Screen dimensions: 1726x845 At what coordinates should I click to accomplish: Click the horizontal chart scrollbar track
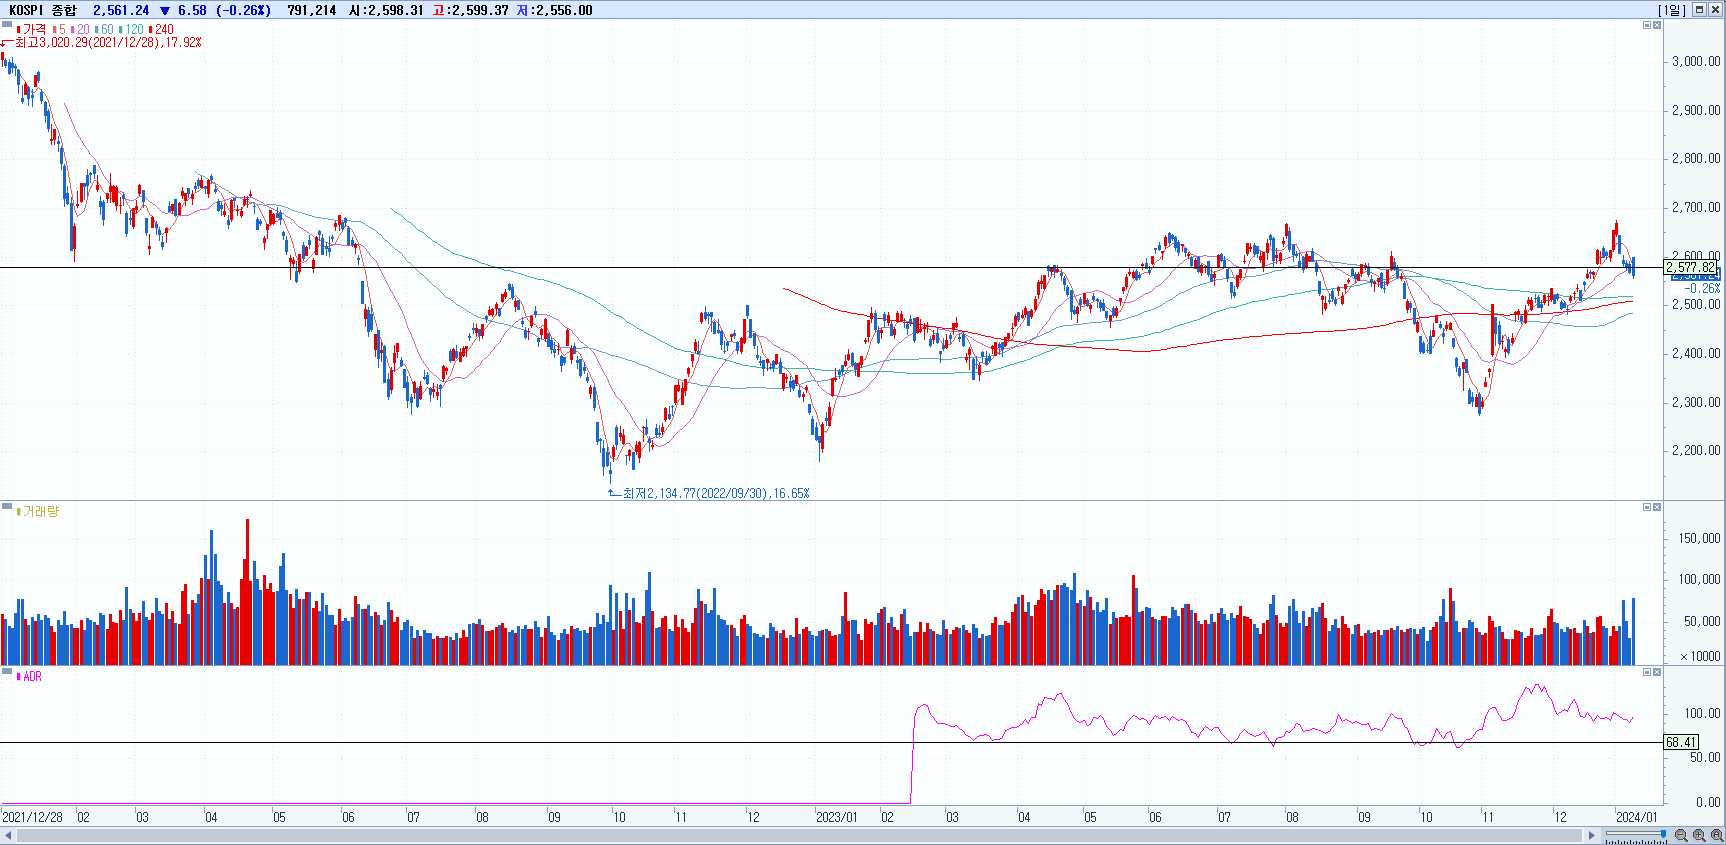point(800,835)
